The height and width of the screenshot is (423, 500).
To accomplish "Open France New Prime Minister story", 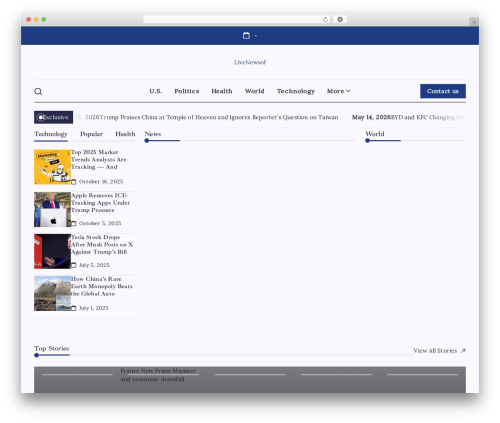I will coord(158,375).
